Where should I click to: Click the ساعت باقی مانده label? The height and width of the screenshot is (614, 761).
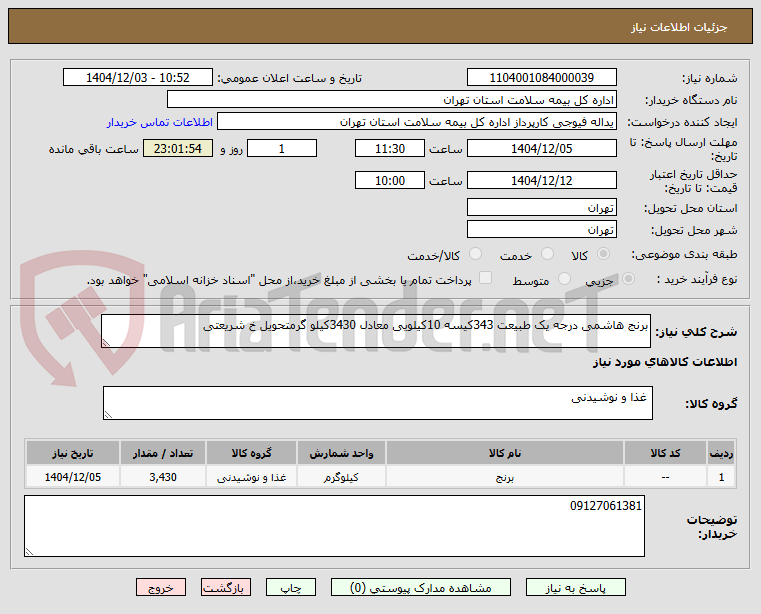[94, 149]
